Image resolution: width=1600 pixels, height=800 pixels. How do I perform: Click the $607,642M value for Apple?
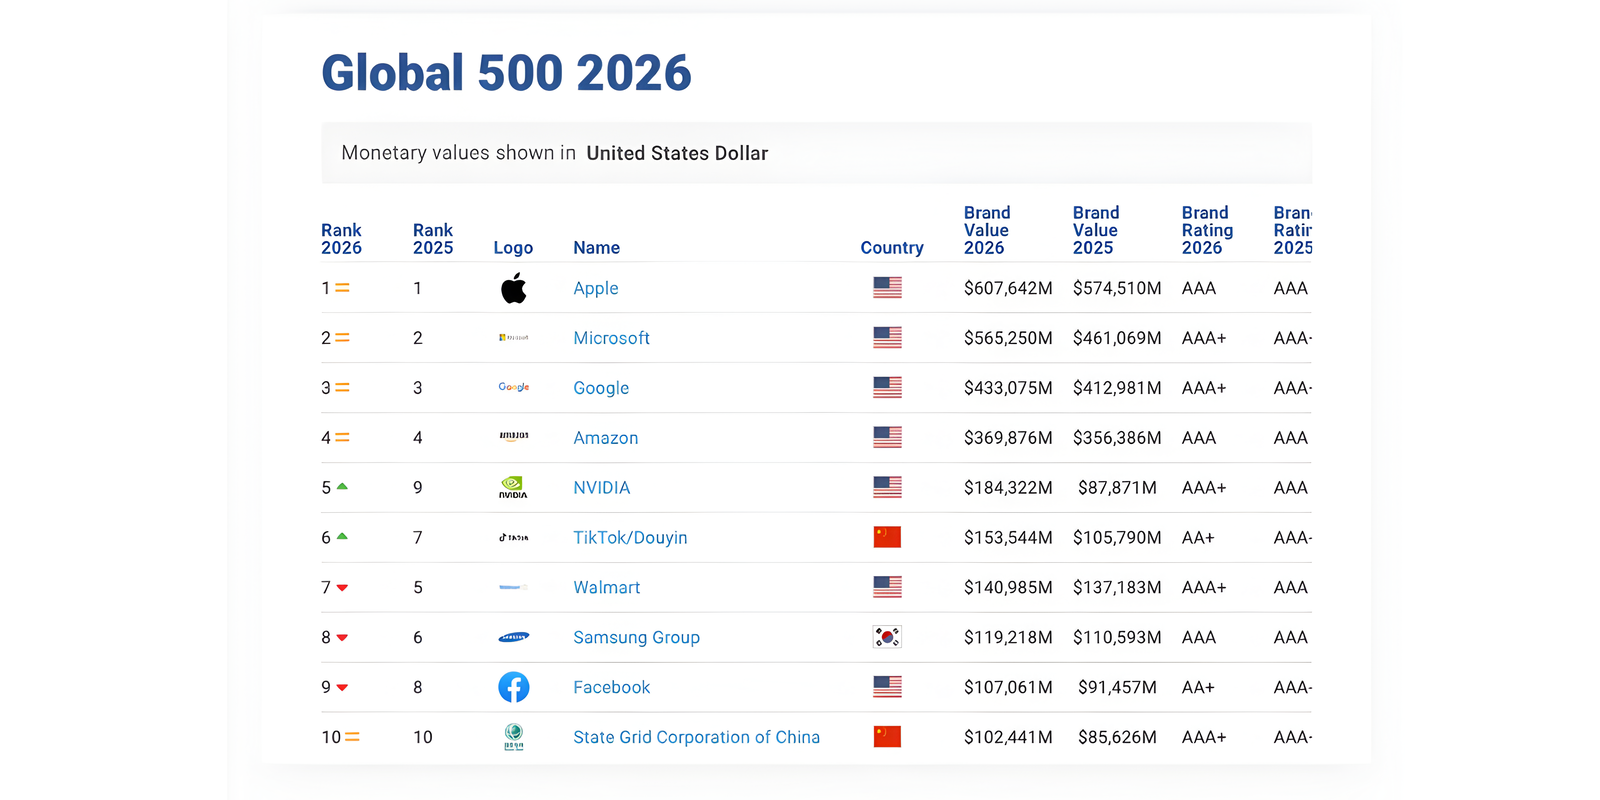tap(1008, 288)
